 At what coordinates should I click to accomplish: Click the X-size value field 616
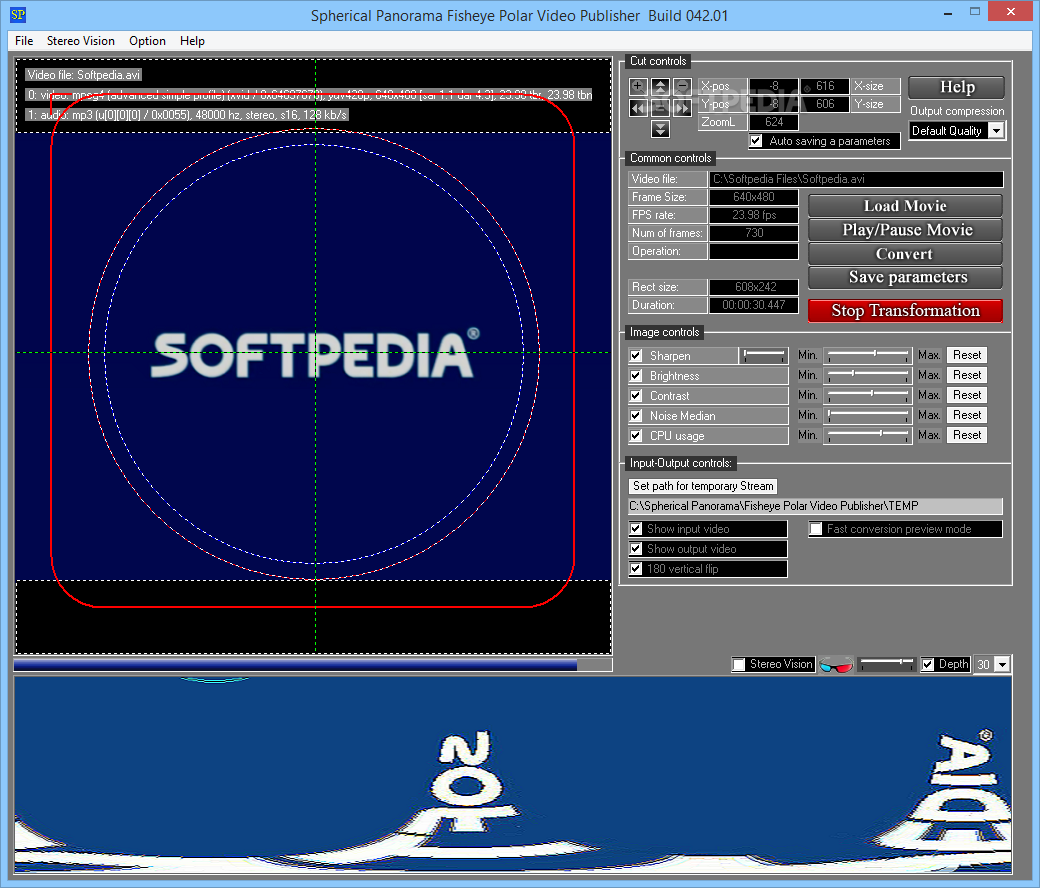click(x=824, y=86)
